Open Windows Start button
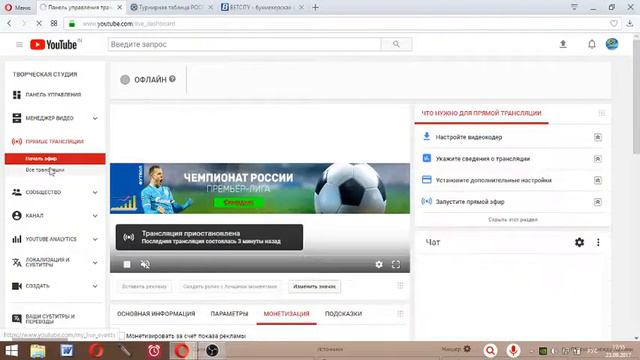The width and height of the screenshot is (640, 360). point(11,351)
